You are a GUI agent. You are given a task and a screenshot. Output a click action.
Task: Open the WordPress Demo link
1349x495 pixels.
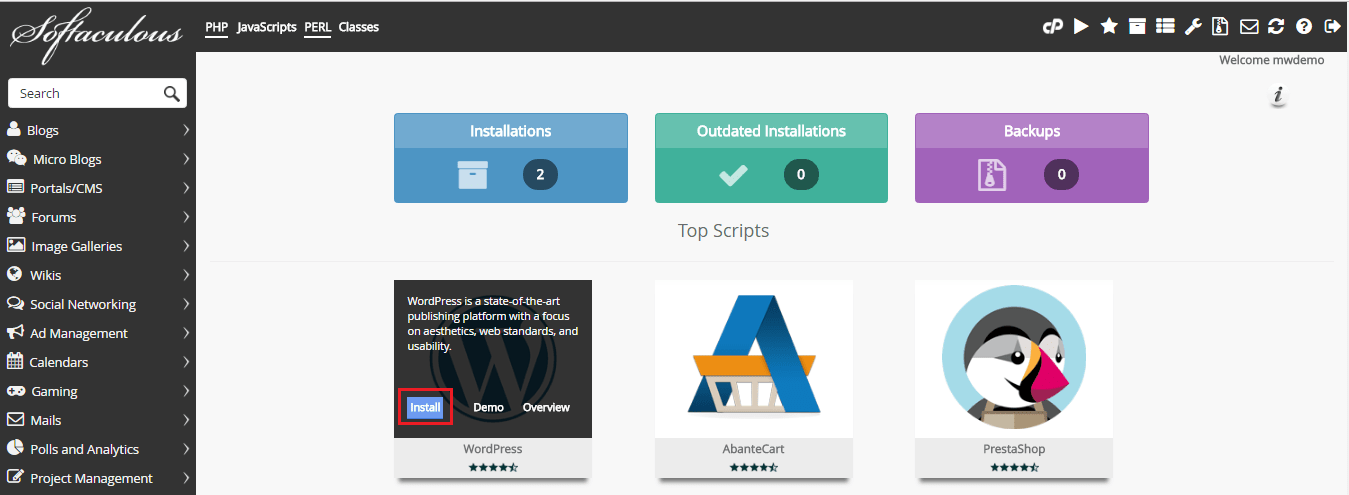pyautogui.click(x=488, y=407)
